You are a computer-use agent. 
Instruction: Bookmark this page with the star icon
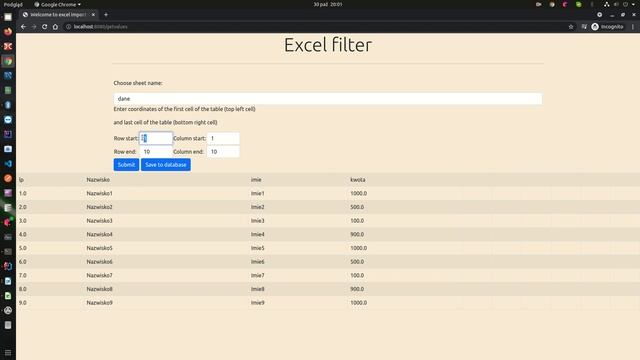pyautogui.click(x=571, y=27)
